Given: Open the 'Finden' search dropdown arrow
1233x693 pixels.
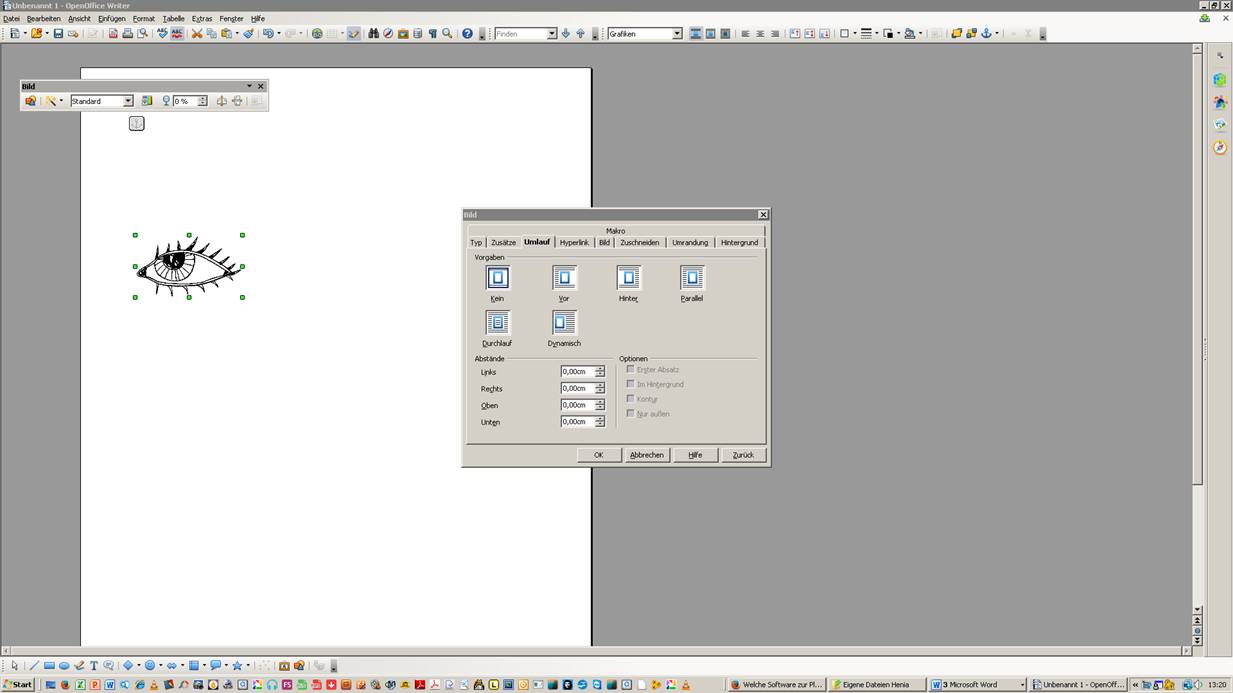Looking at the screenshot, I should tap(551, 34).
